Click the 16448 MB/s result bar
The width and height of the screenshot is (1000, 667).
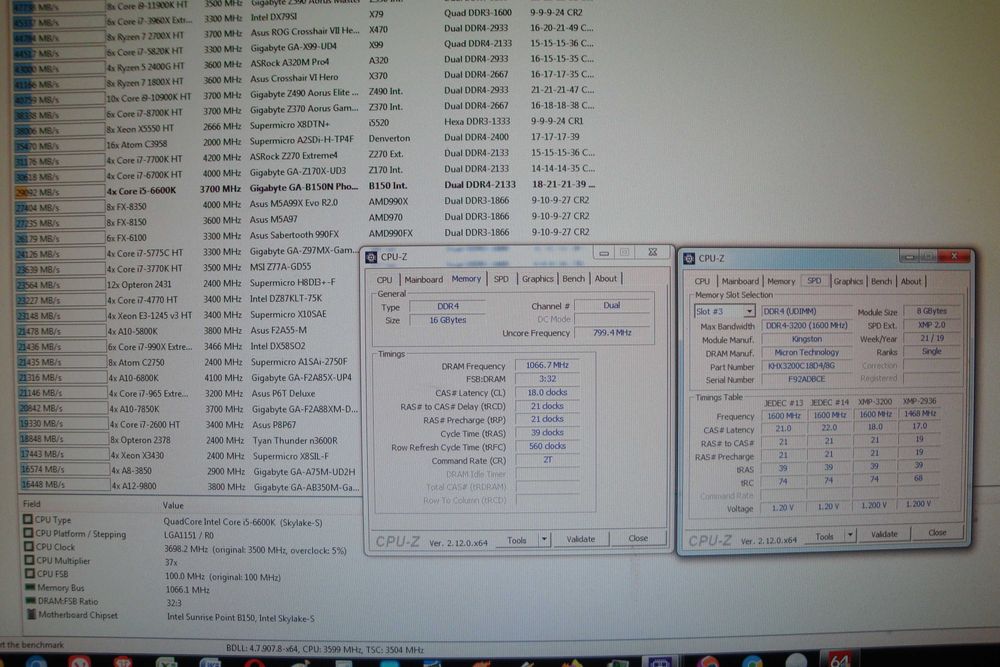coord(64,485)
